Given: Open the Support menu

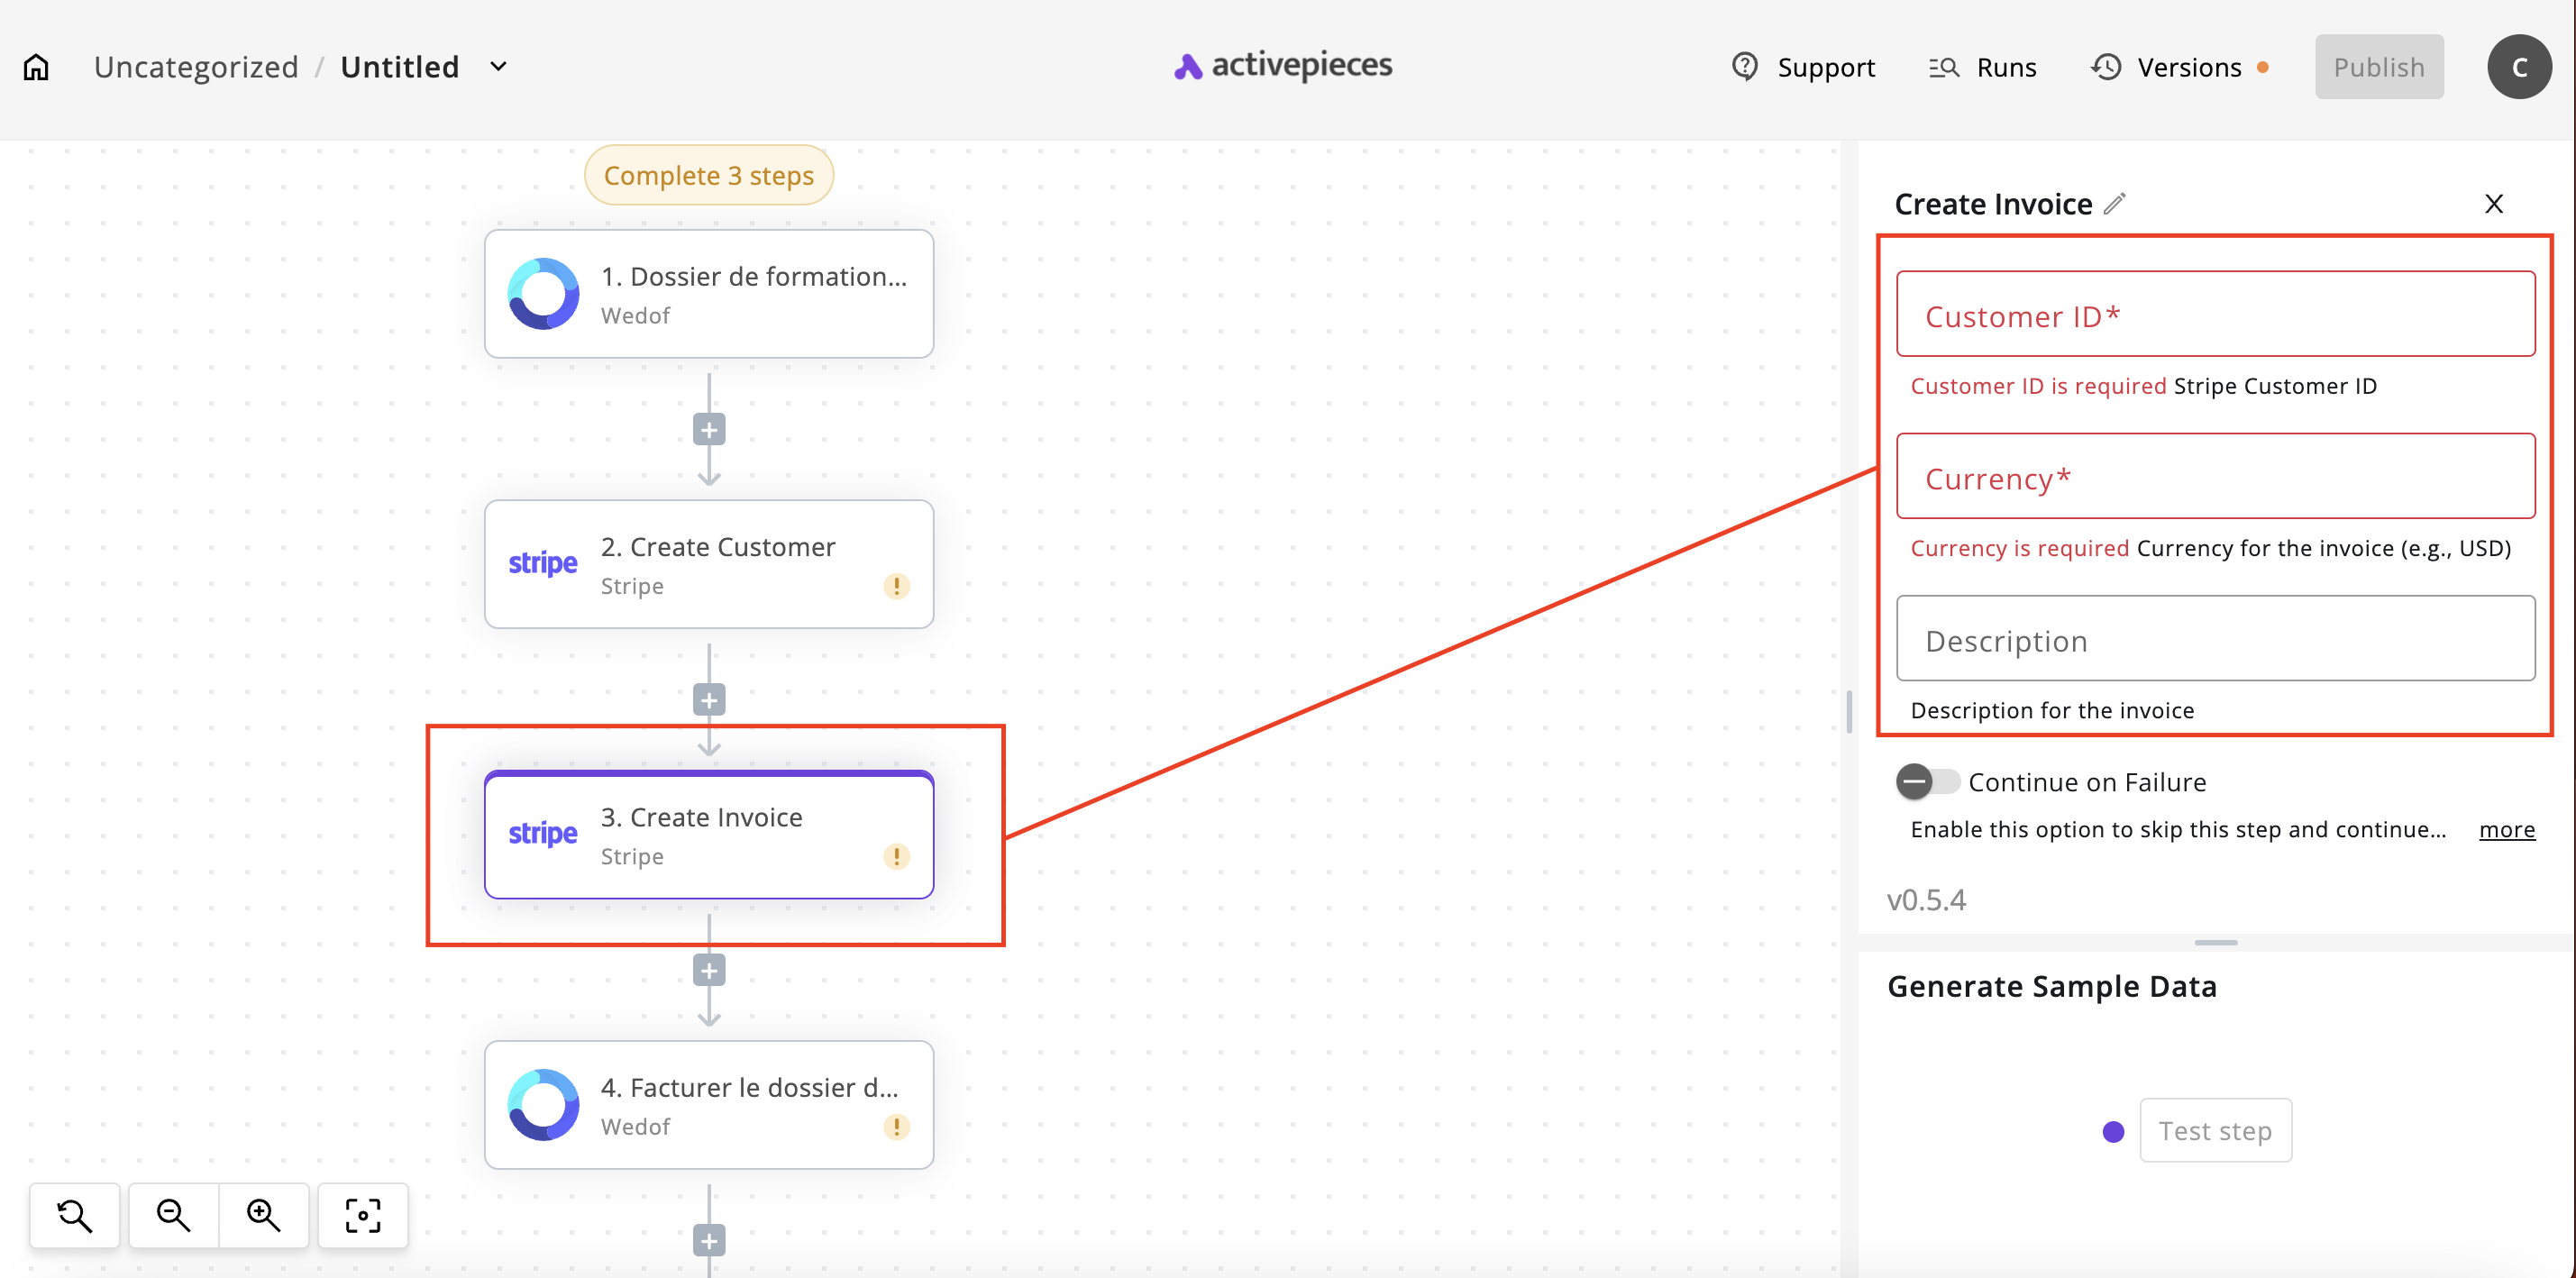Looking at the screenshot, I should coord(1804,67).
